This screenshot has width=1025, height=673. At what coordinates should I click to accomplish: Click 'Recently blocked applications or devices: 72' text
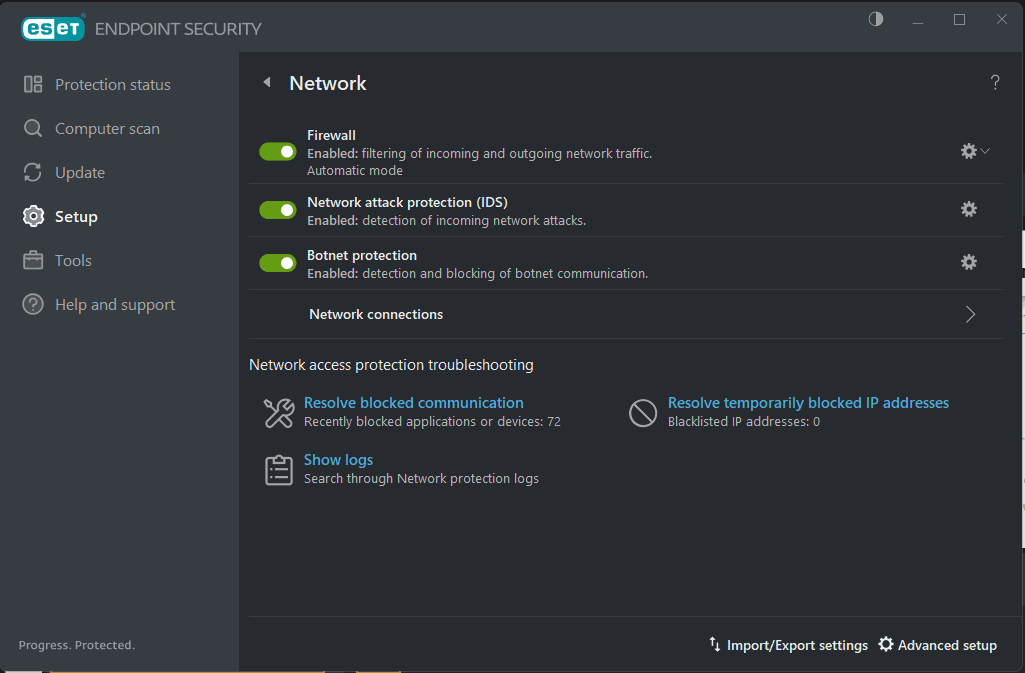point(432,421)
